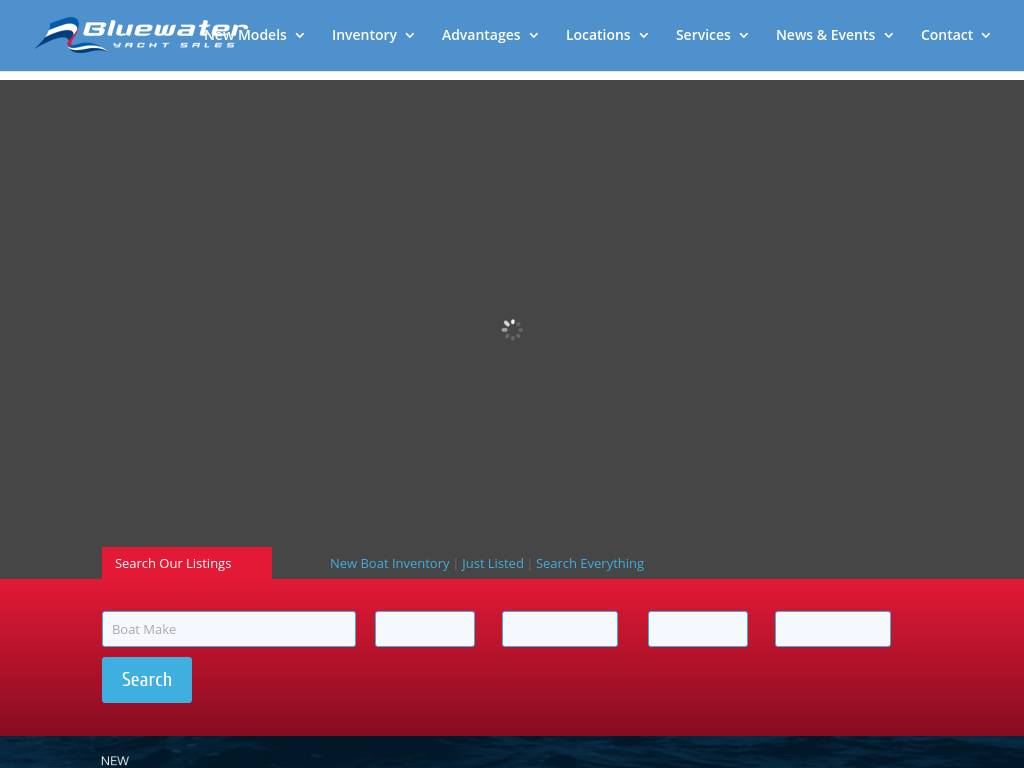The width and height of the screenshot is (1024, 768).
Task: Click the fourth search field in the row
Action: tap(697, 629)
